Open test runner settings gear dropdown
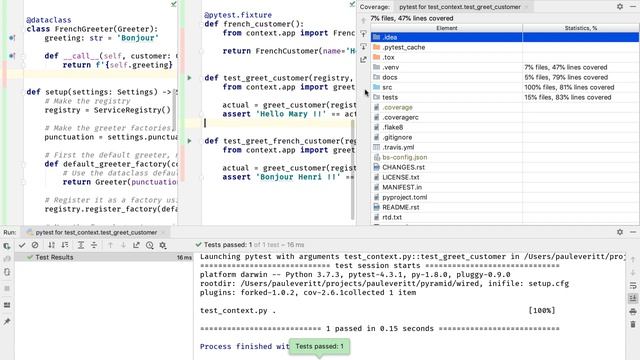This screenshot has width=640, height=360. point(163,245)
